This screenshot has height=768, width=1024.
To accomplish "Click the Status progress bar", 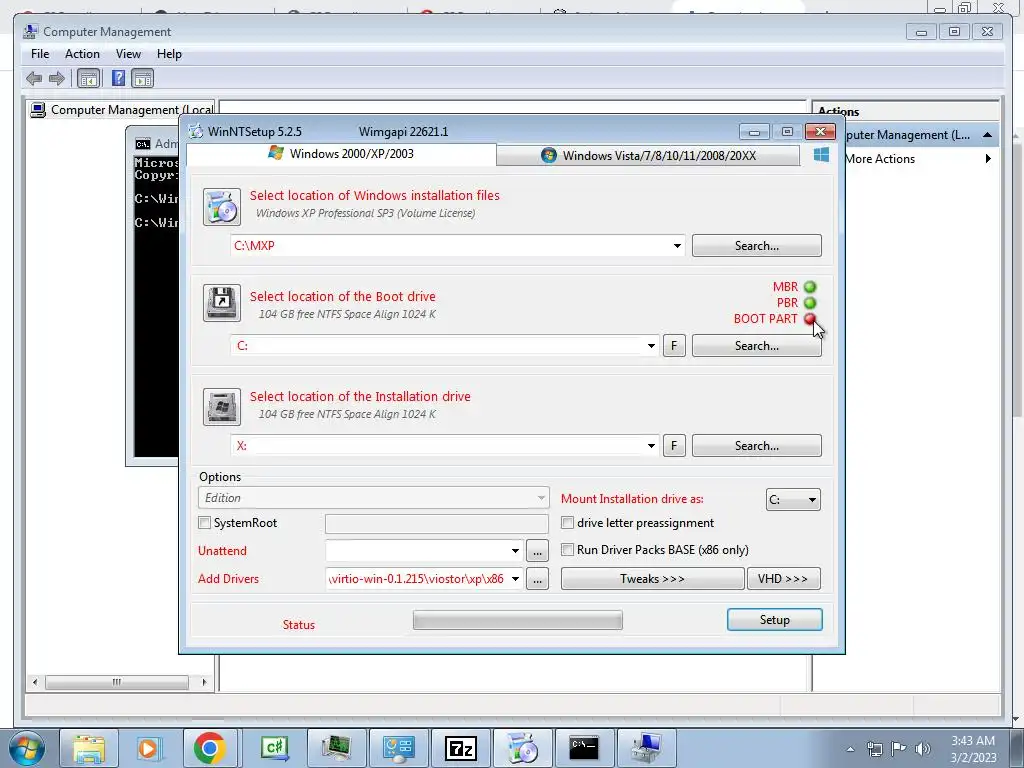I will 518,620.
